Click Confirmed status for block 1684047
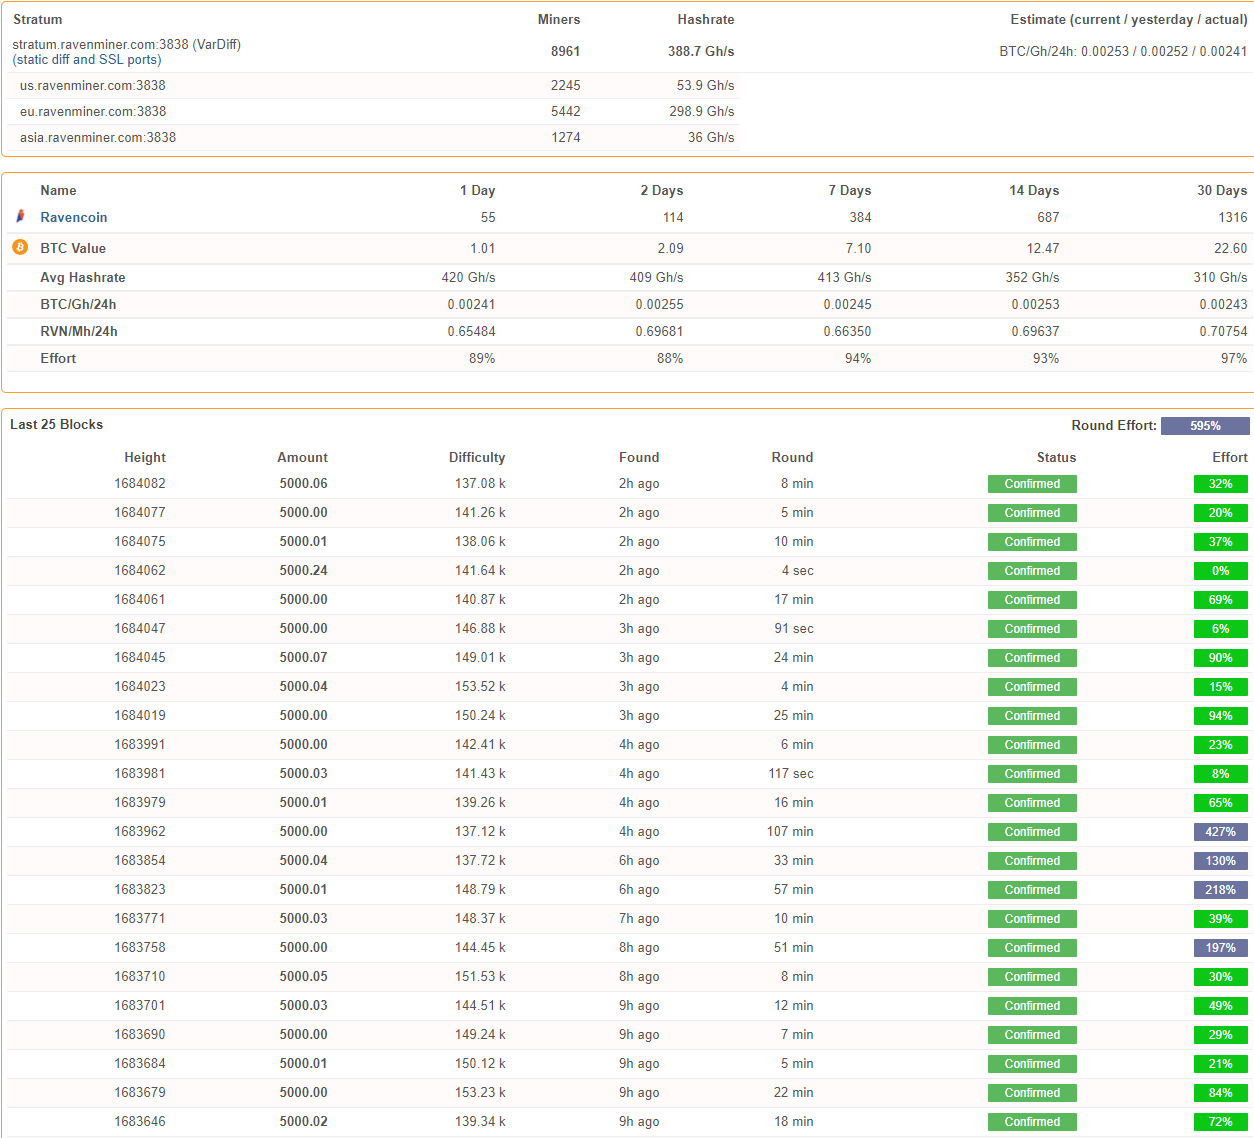Image resolution: width=1254 pixels, height=1138 pixels. (1032, 629)
